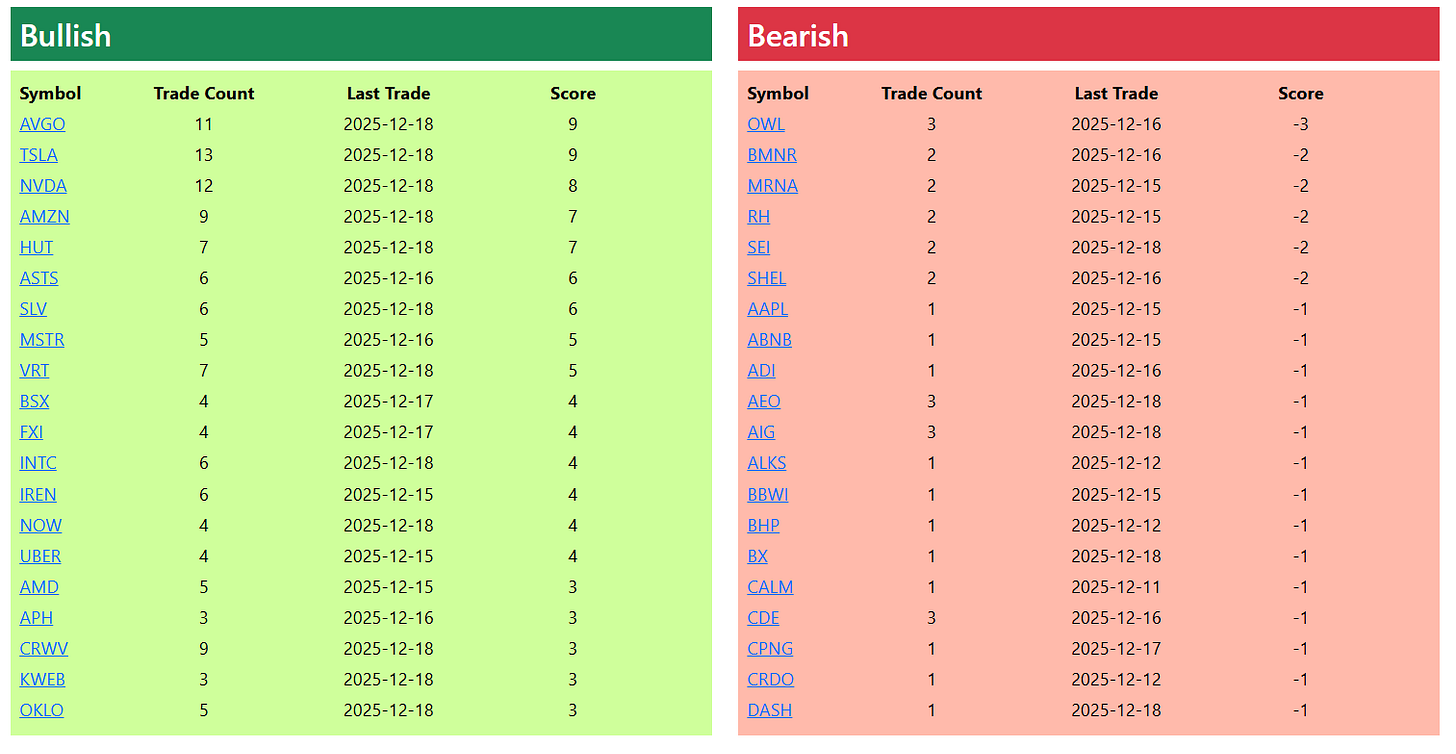Screen dimensions: 1456x754
Task: Open the ASTS symbol link
Action: [x=39, y=279]
